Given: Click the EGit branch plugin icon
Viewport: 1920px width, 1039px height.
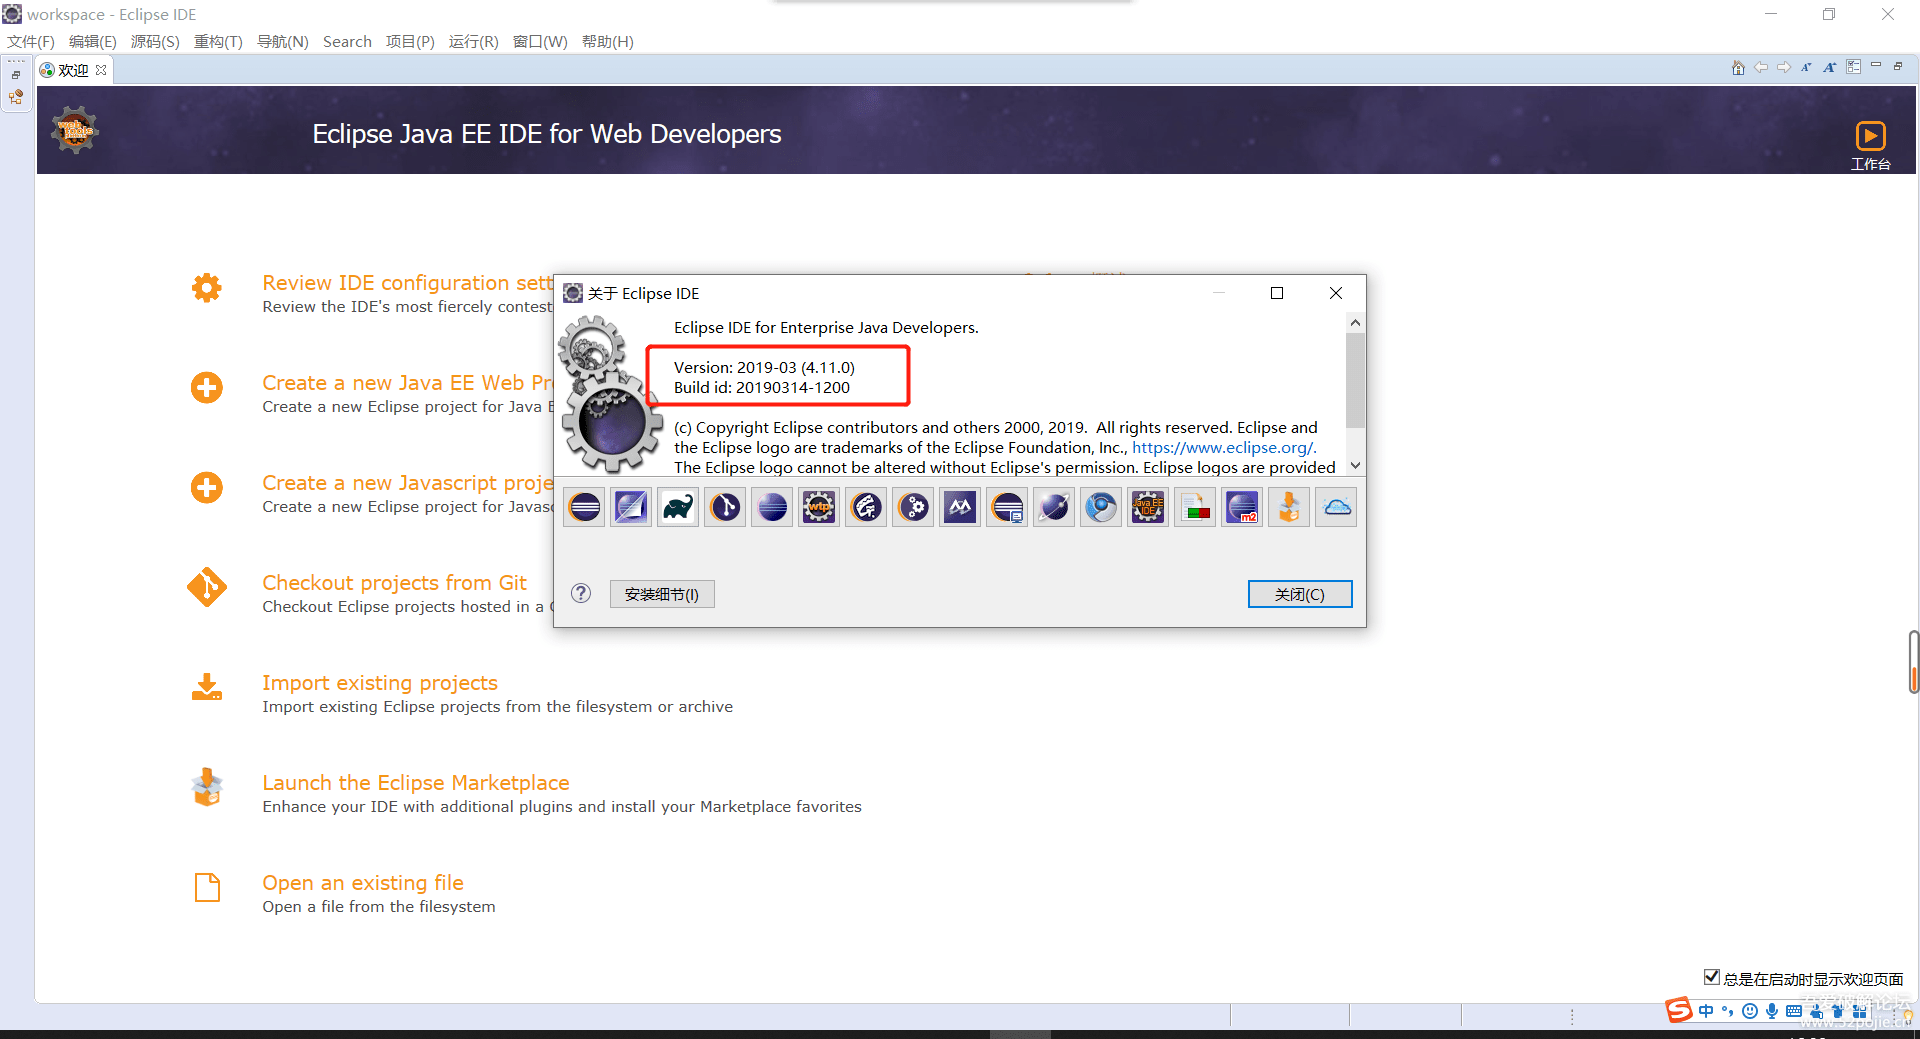Looking at the screenshot, I should (x=725, y=508).
